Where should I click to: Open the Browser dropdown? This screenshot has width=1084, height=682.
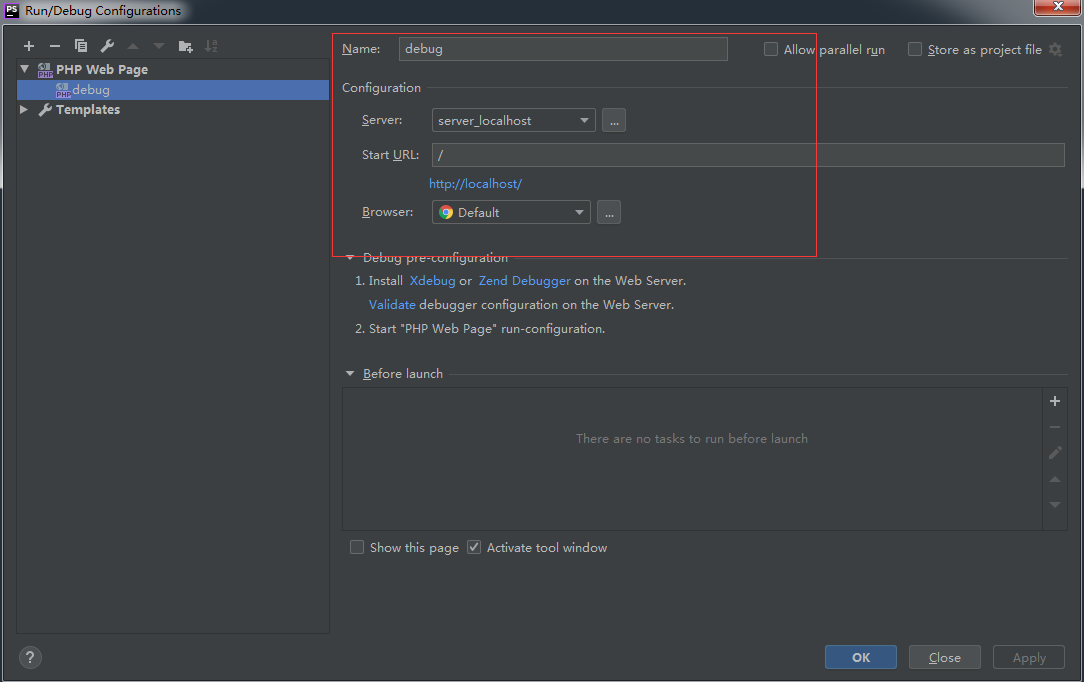click(512, 212)
